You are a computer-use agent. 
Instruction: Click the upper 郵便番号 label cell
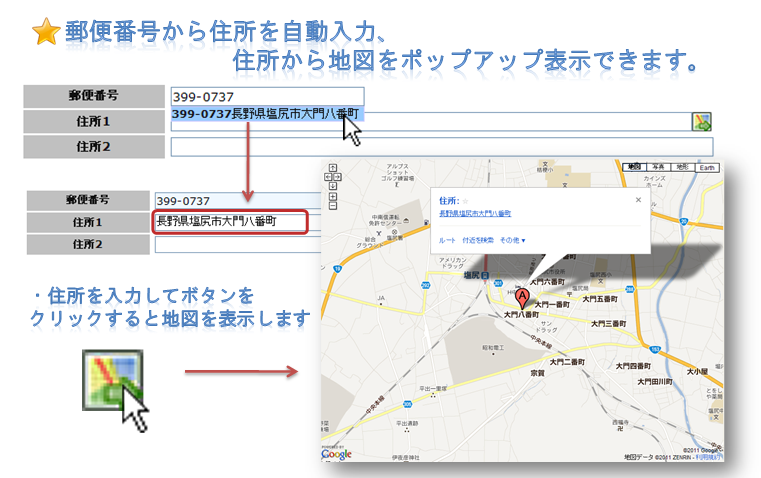(94, 96)
